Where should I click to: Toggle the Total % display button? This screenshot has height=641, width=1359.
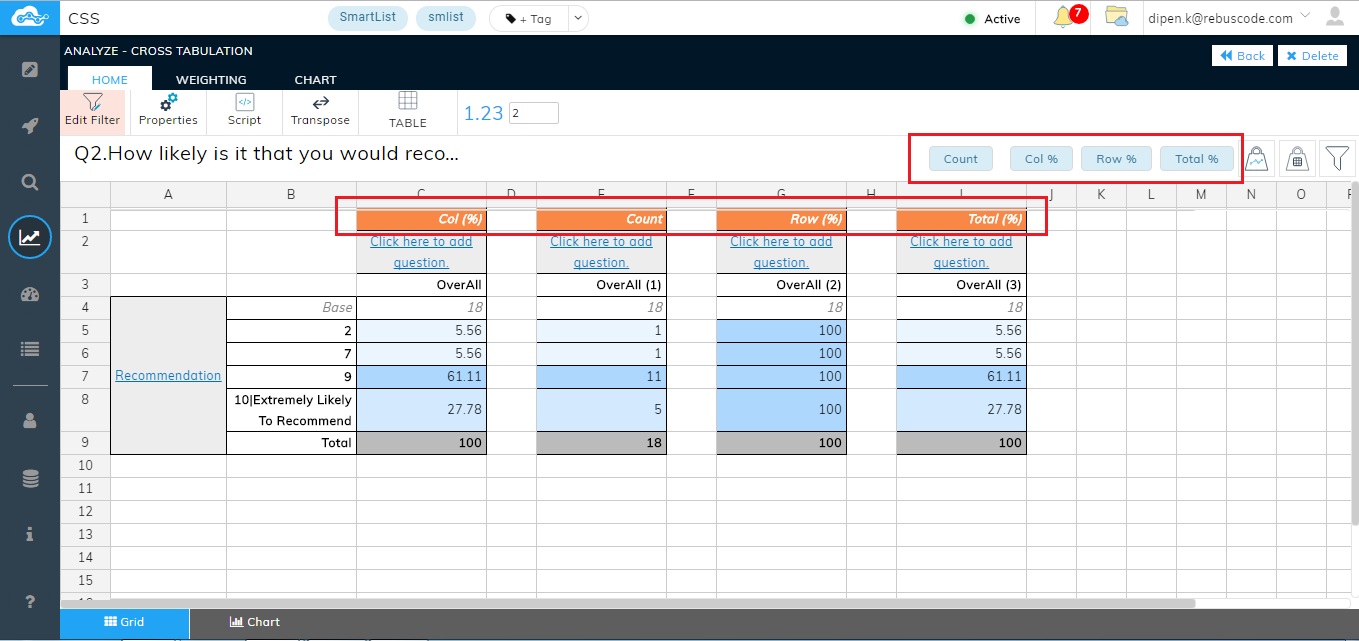[1197, 158]
